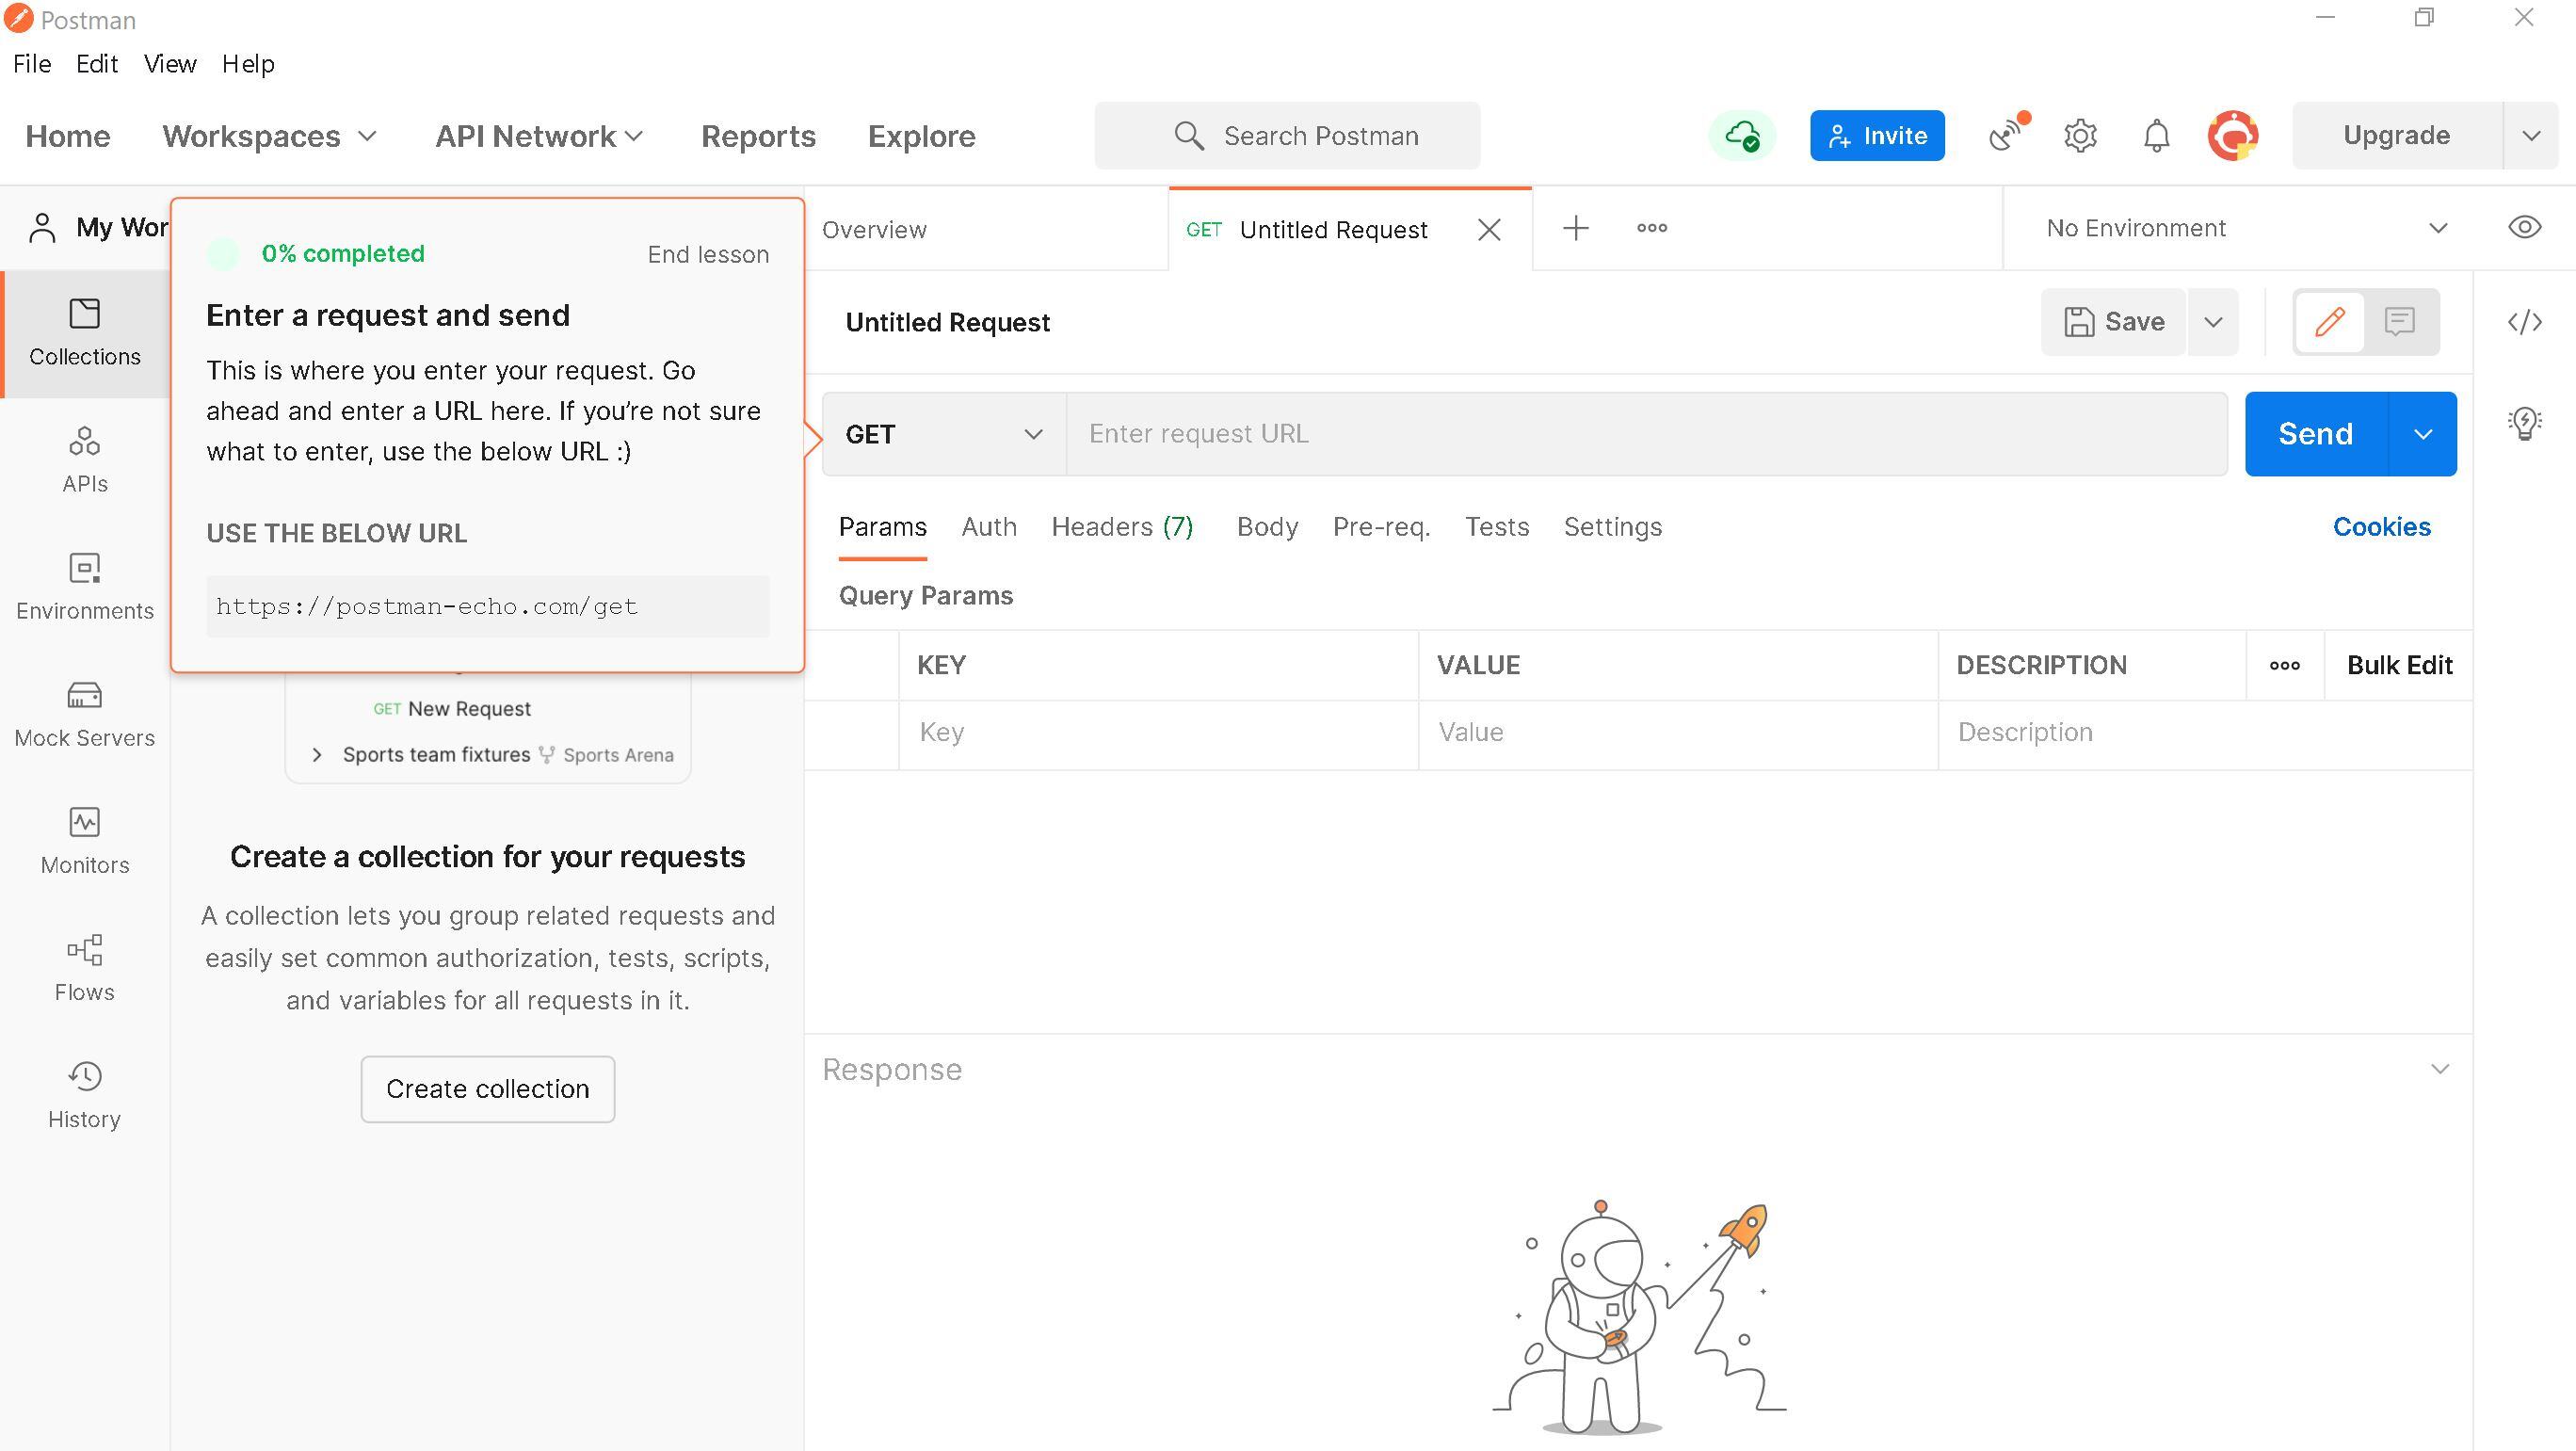Open the Mock Servers sidebar icon

coord(84,712)
